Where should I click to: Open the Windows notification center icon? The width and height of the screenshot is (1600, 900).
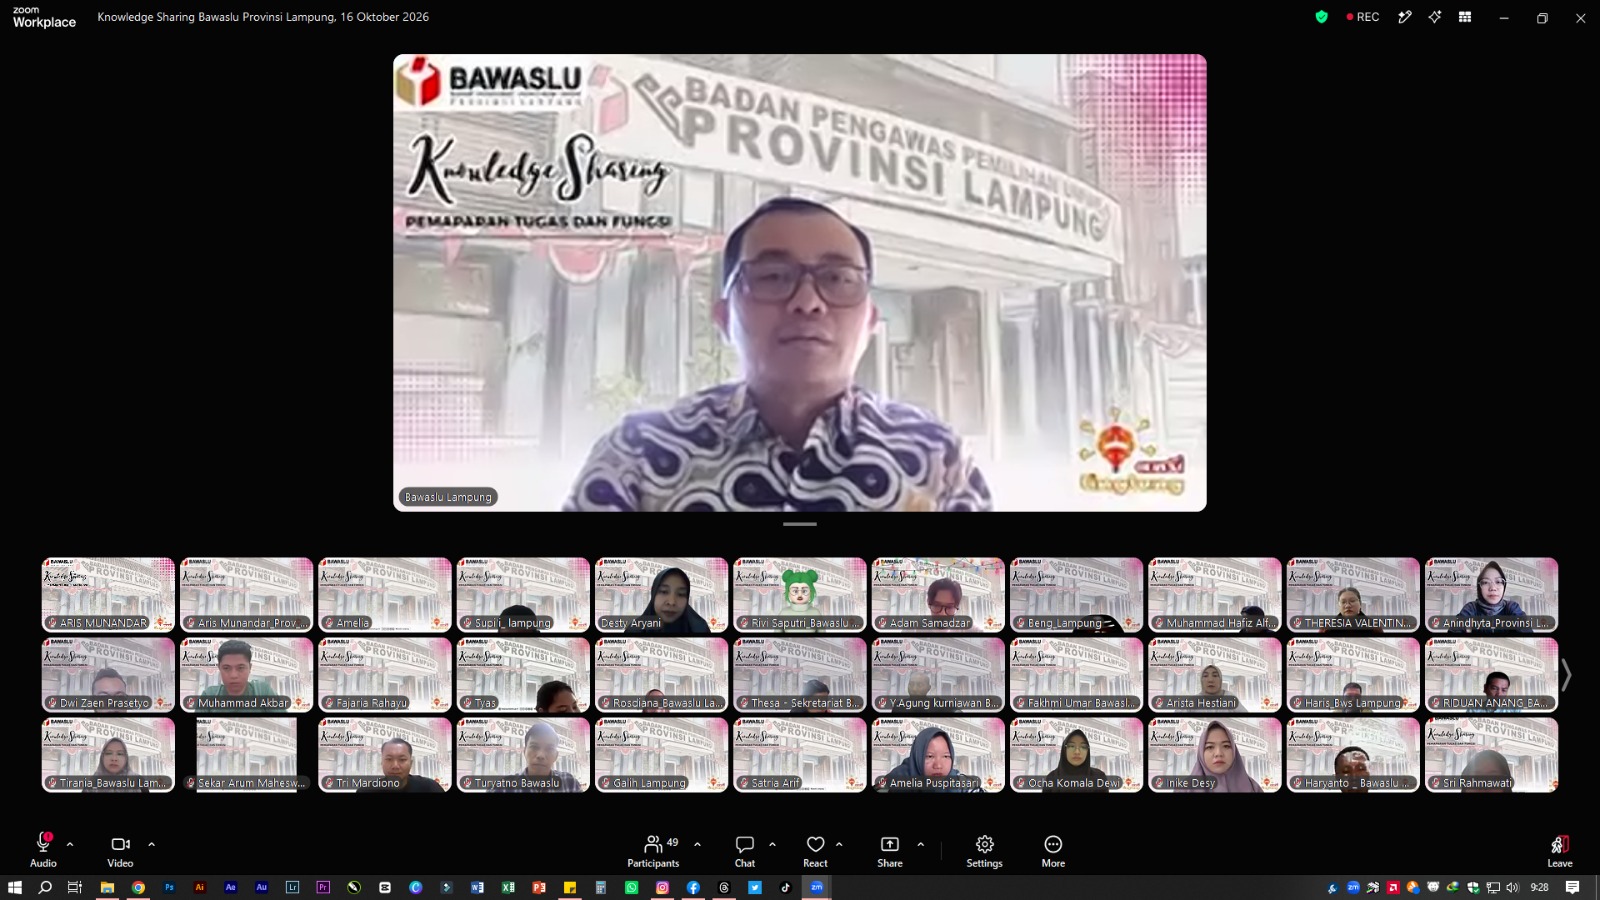(1572, 887)
